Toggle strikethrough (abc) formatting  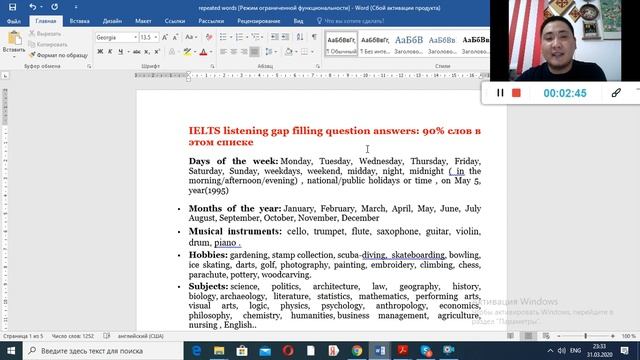coord(136,52)
